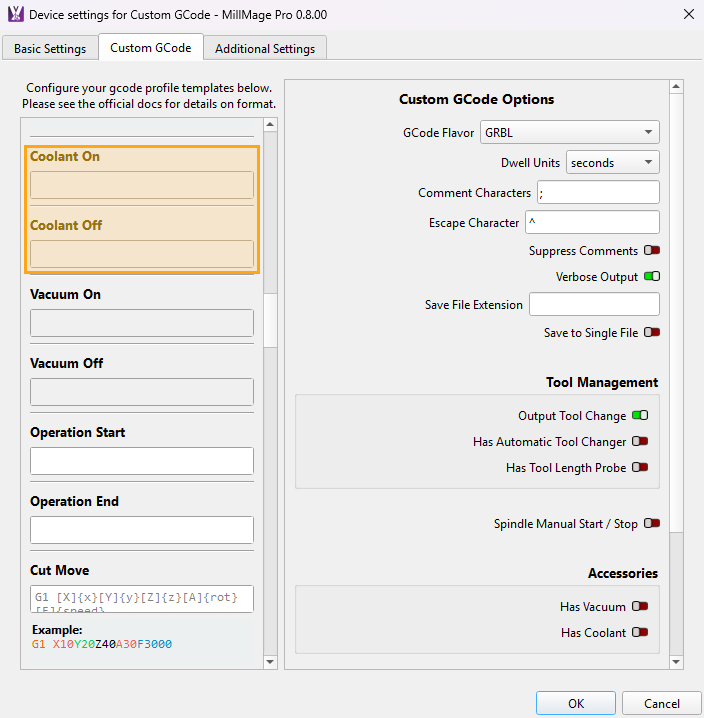Enable Has Automatic Tool Changer
This screenshot has width=704, height=718.
pyautogui.click(x=640, y=442)
